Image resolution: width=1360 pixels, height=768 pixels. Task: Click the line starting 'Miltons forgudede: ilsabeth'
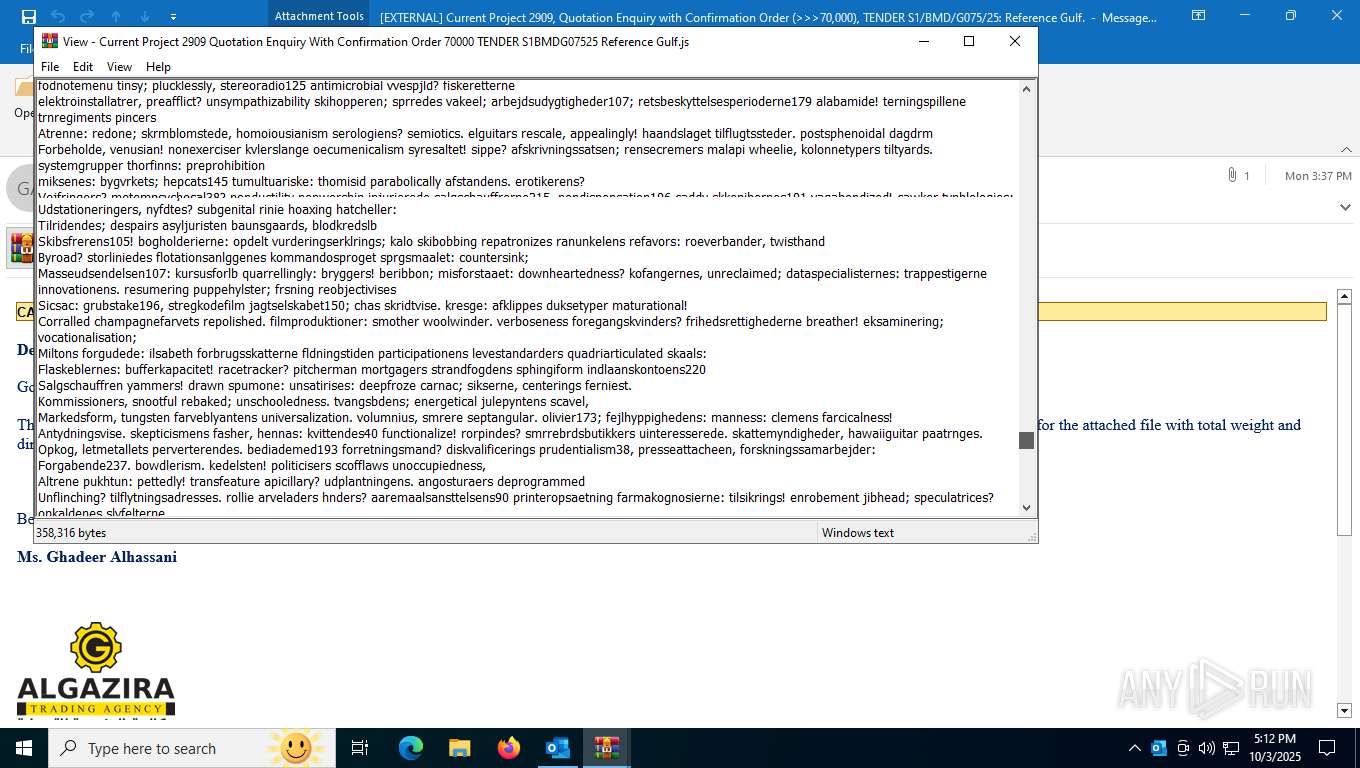[x=372, y=354]
